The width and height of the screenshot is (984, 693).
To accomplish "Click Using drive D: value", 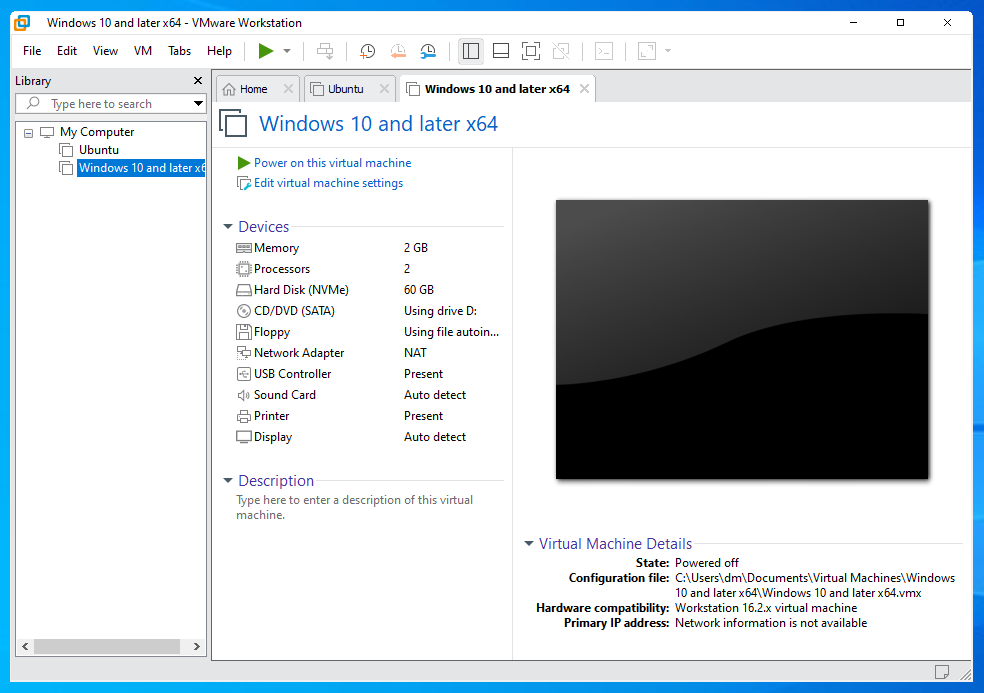I will (440, 311).
